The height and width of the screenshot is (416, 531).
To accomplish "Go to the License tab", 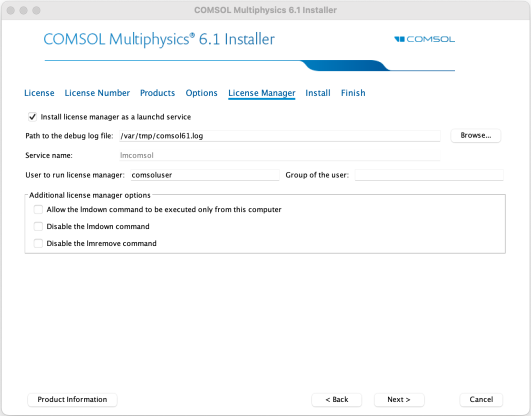I will (x=39, y=93).
